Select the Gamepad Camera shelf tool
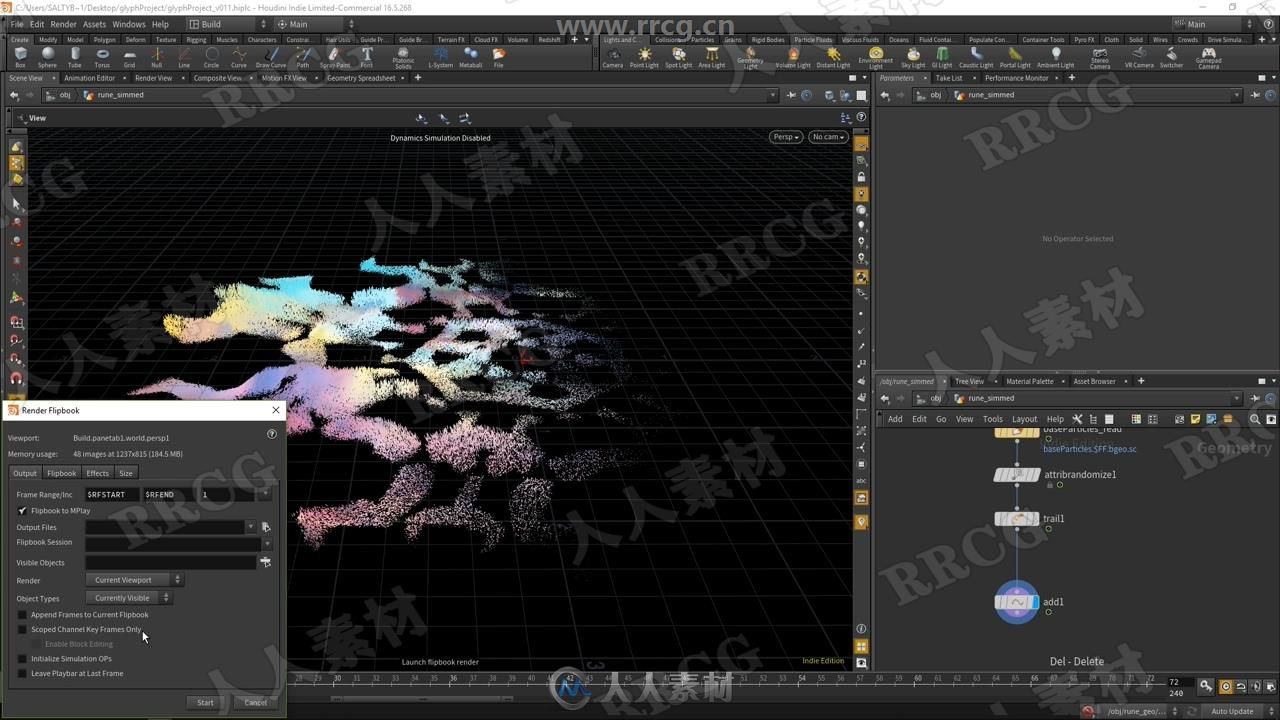The width and height of the screenshot is (1280, 720). (x=1209, y=59)
